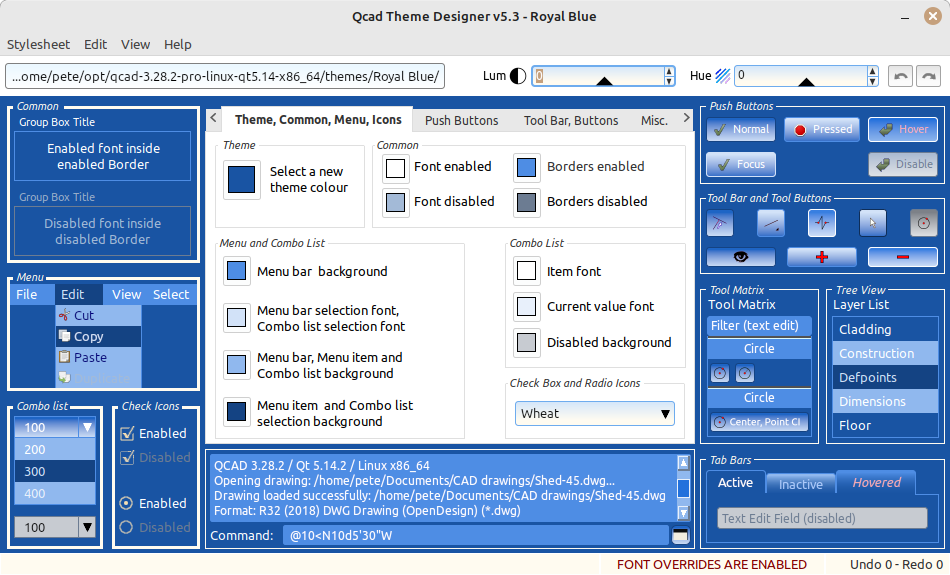950x575 pixels.
Task: Collapse the second Circle header in Tool Matrix
Action: [x=759, y=397]
